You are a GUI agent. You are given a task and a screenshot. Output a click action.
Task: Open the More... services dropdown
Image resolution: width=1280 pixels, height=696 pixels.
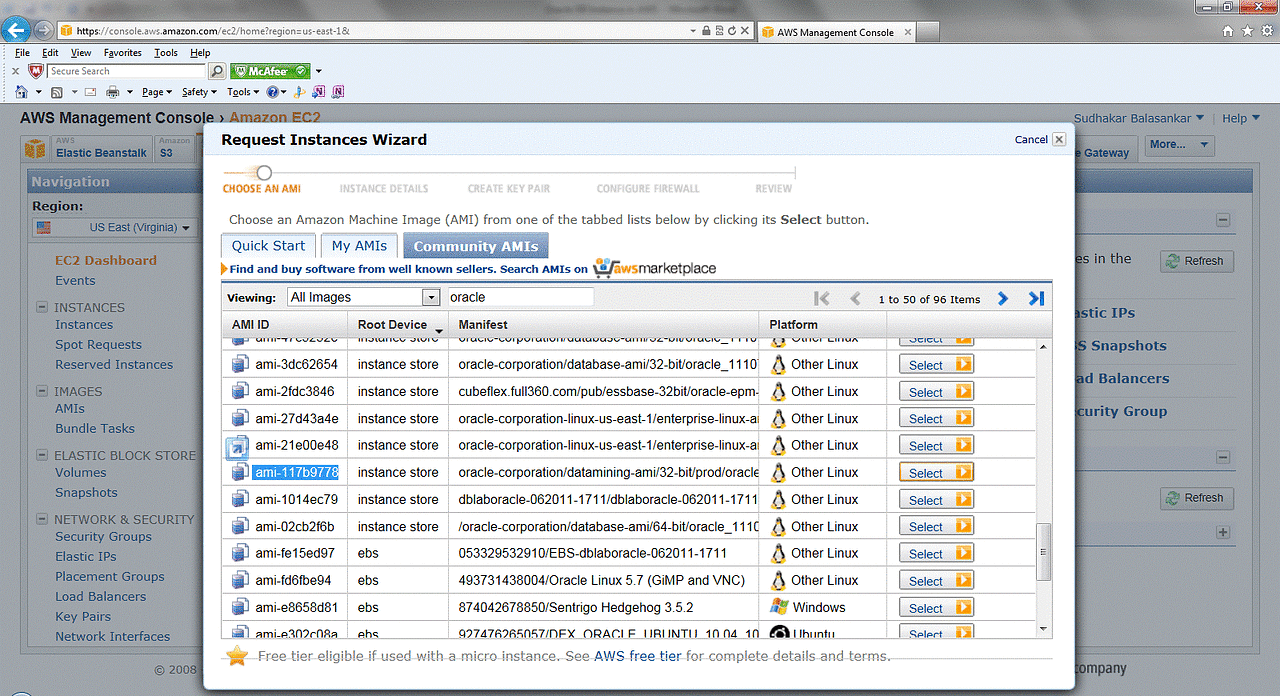pos(1179,145)
